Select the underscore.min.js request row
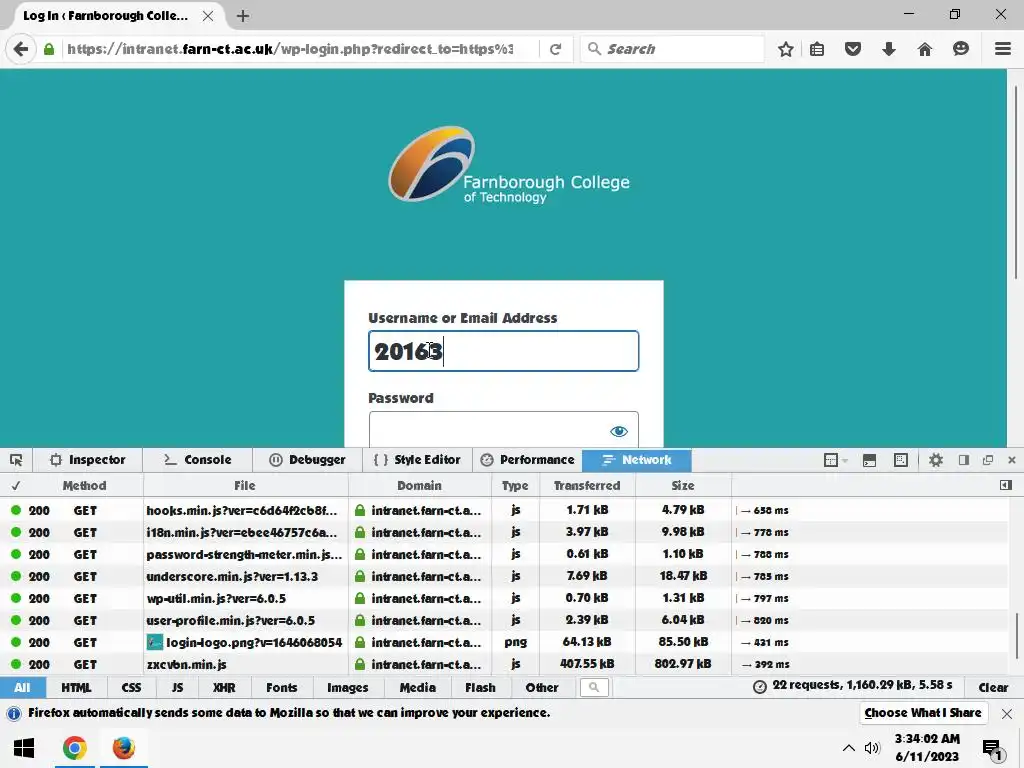 pyautogui.click(x=504, y=576)
